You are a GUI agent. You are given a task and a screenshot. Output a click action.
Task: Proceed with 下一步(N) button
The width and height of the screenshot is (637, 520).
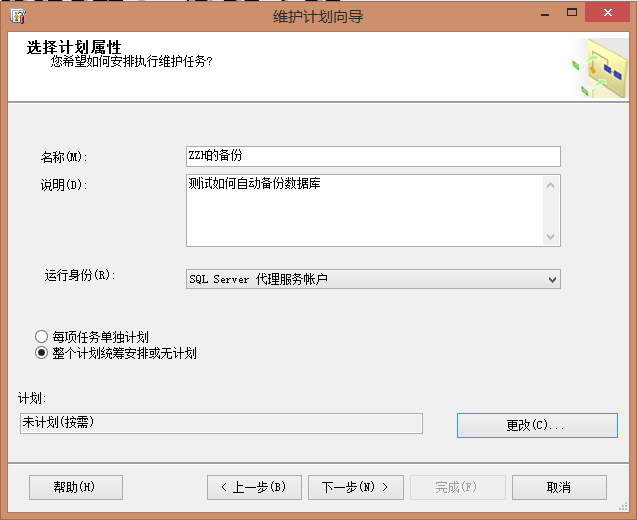(x=355, y=487)
